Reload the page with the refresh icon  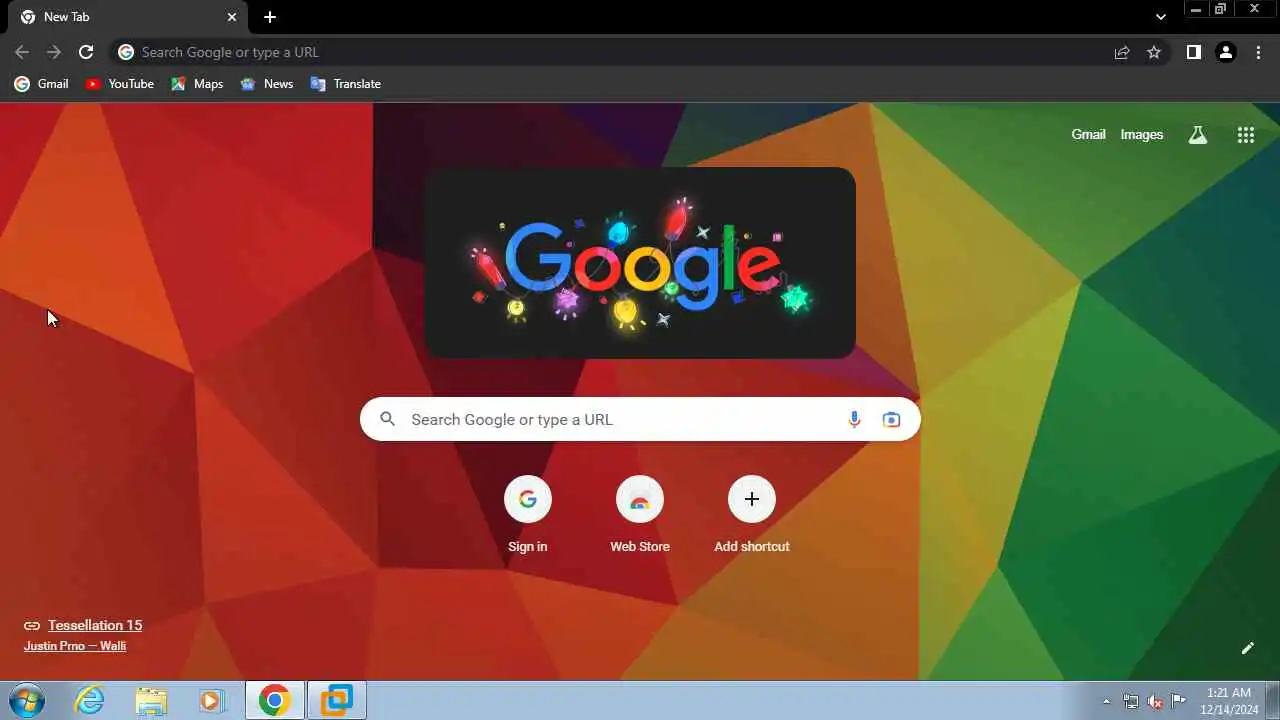tap(86, 52)
